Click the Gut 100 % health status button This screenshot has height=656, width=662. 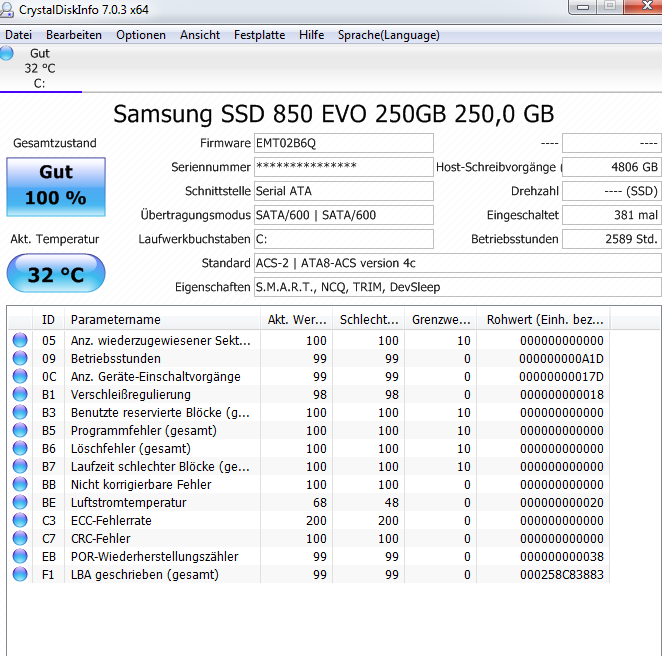click(x=56, y=187)
